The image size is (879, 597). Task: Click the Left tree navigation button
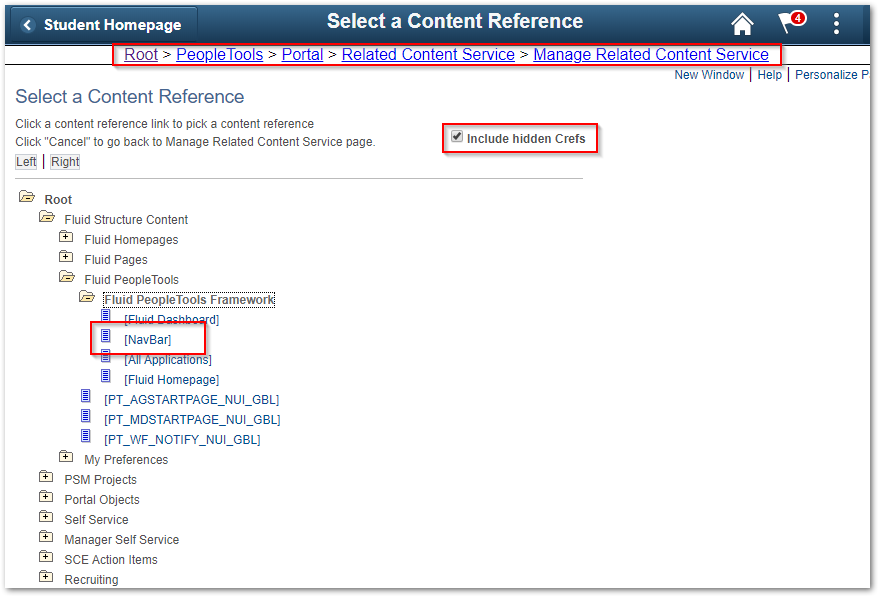pyautogui.click(x=26, y=162)
